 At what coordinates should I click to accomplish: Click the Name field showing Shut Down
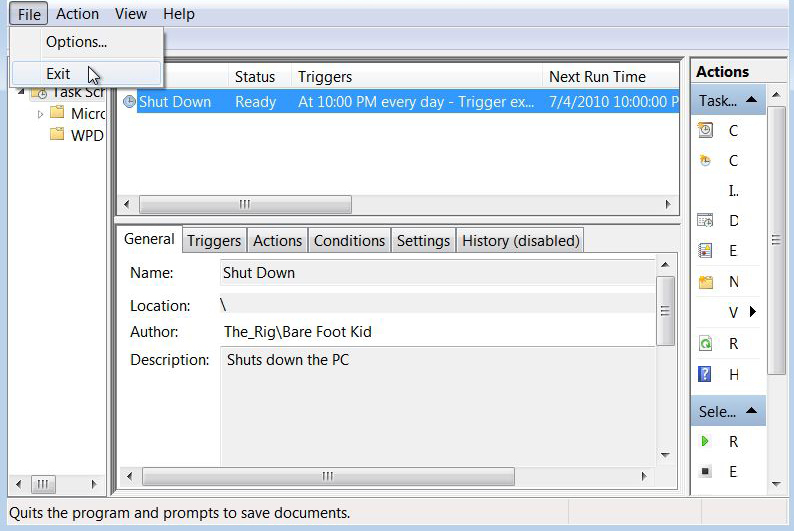(x=438, y=273)
